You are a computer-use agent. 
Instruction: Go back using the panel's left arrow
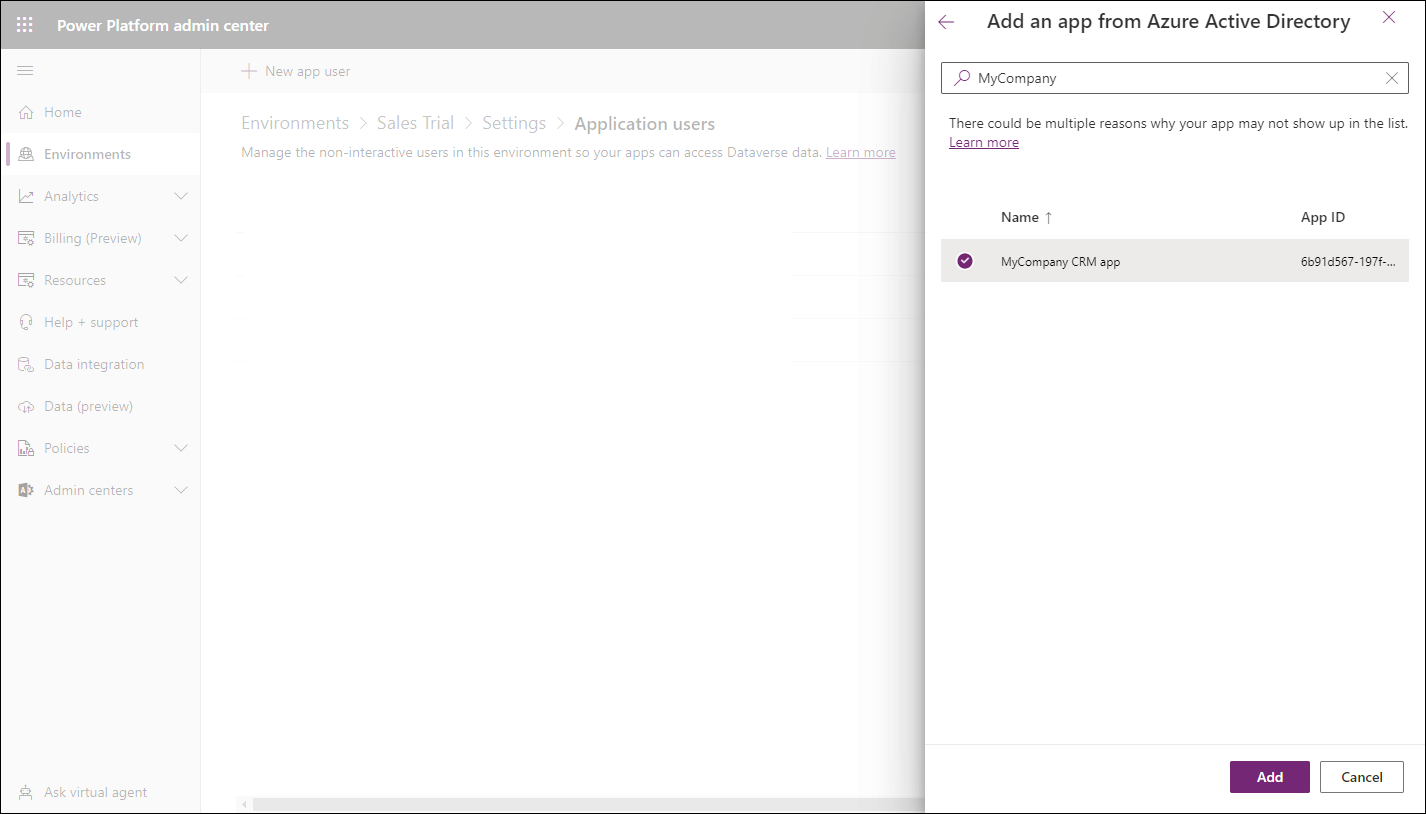click(x=946, y=22)
